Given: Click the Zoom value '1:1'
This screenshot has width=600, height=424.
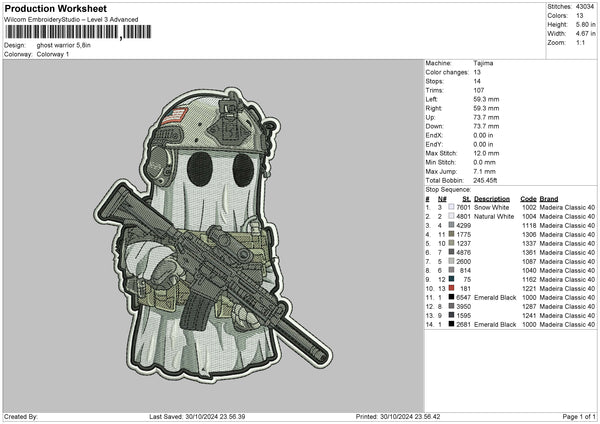Looking at the screenshot, I should tap(580, 42).
